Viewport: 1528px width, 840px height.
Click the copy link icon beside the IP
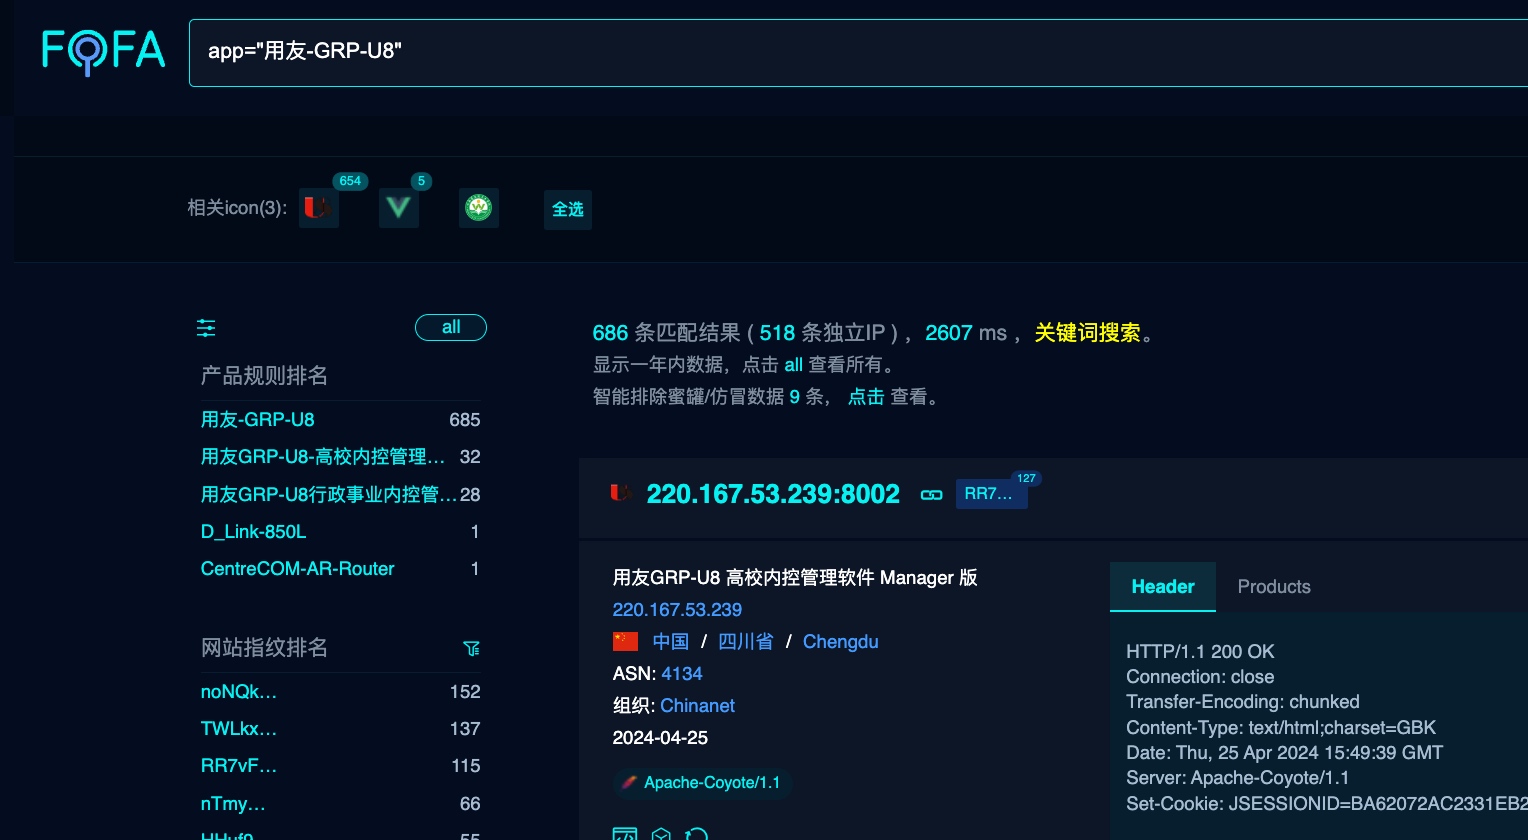coord(931,494)
